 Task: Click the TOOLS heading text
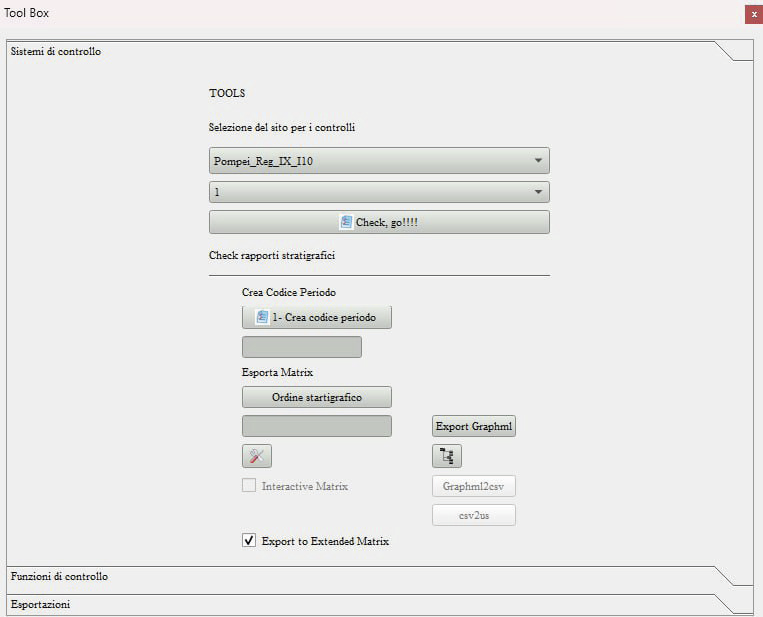(227, 93)
